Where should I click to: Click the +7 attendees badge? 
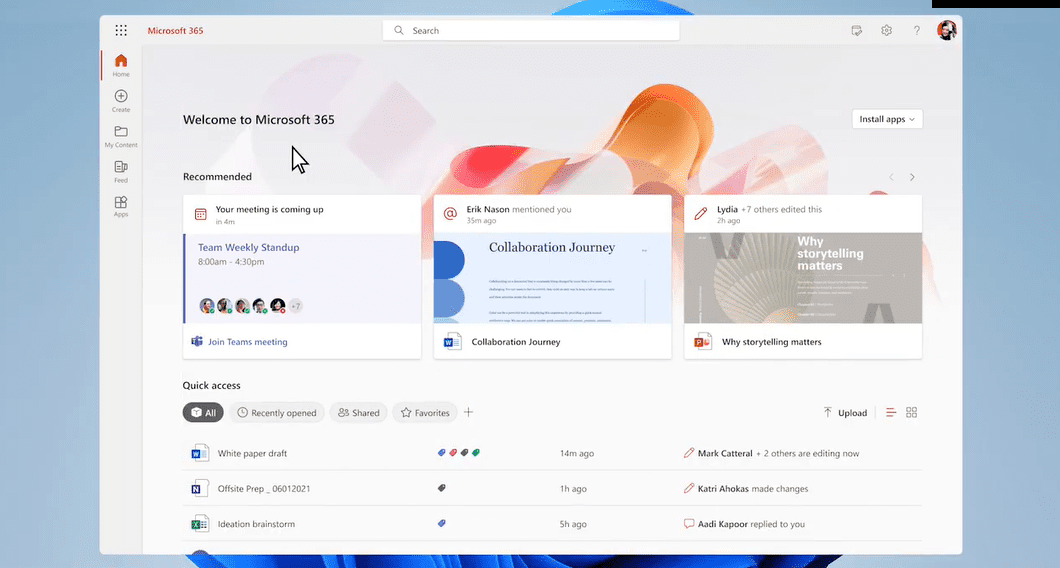click(295, 306)
